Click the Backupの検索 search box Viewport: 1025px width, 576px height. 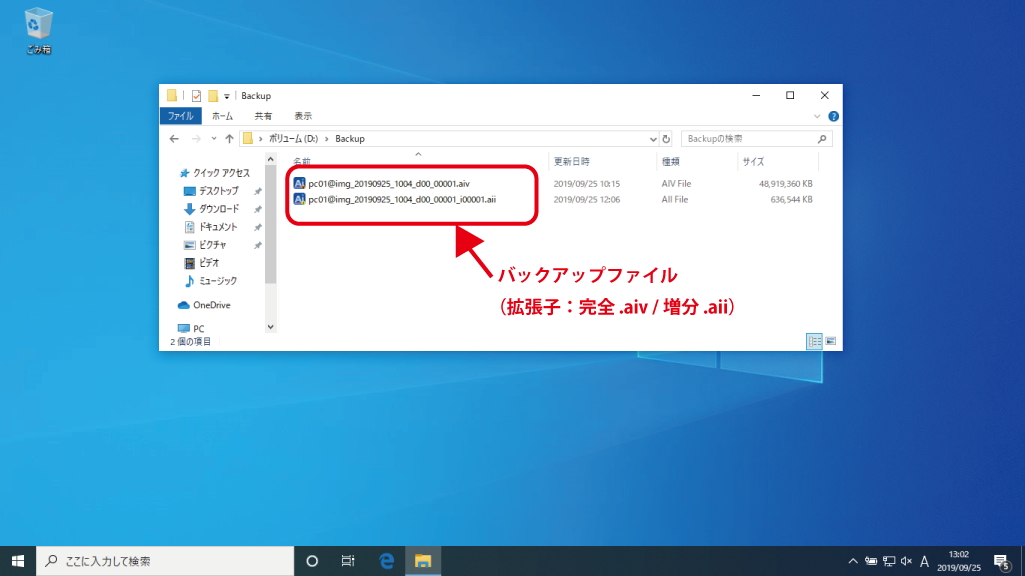click(x=750, y=139)
